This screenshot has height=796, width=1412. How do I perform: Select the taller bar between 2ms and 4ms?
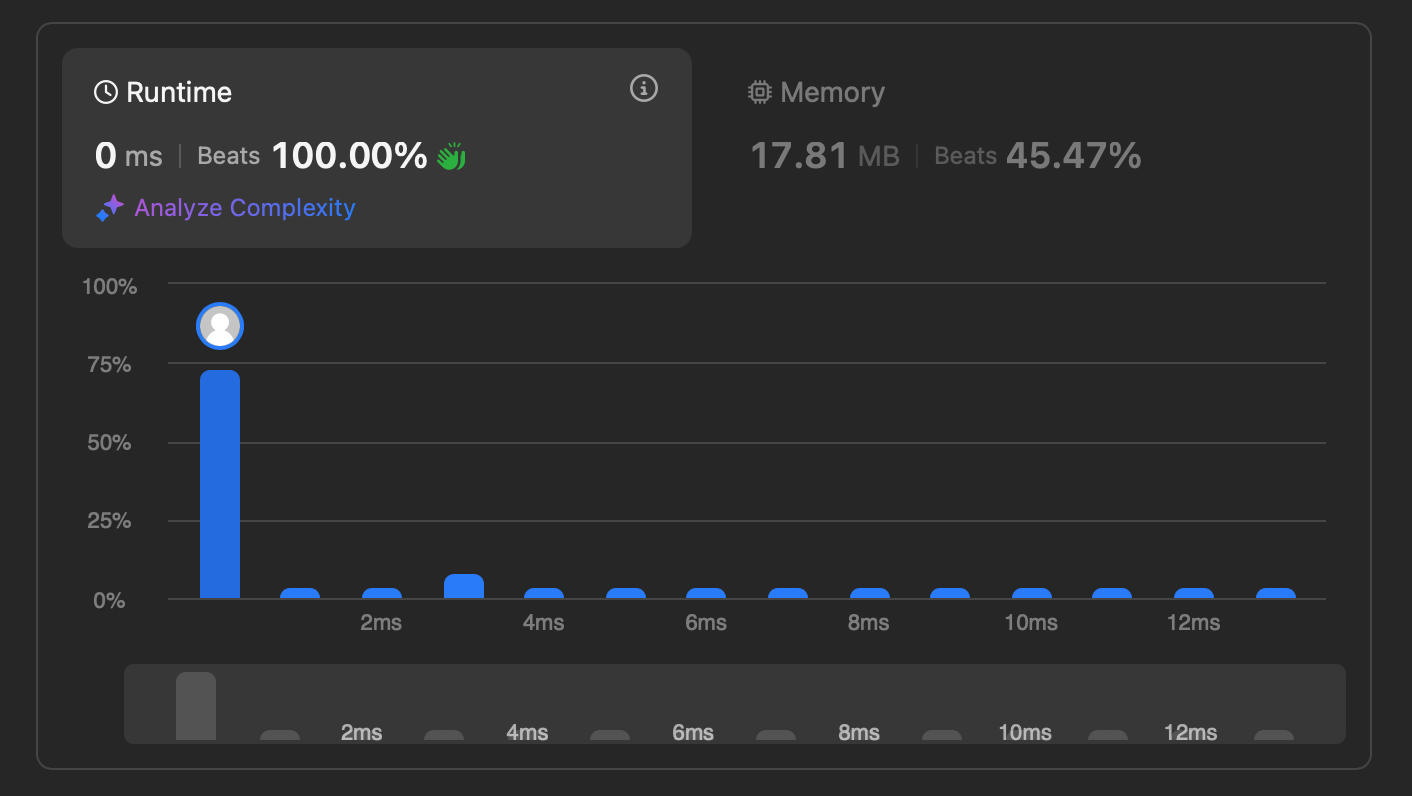pyautogui.click(x=464, y=586)
